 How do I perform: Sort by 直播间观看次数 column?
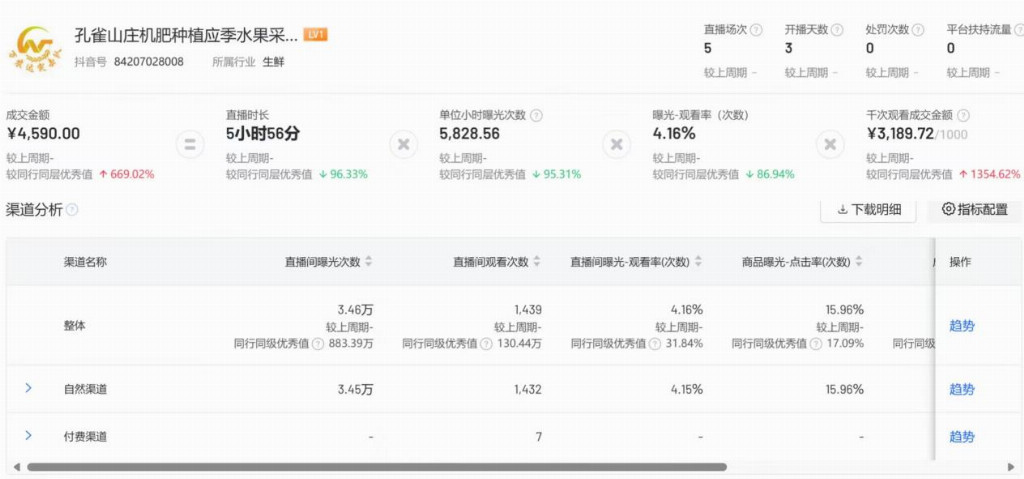(537, 262)
